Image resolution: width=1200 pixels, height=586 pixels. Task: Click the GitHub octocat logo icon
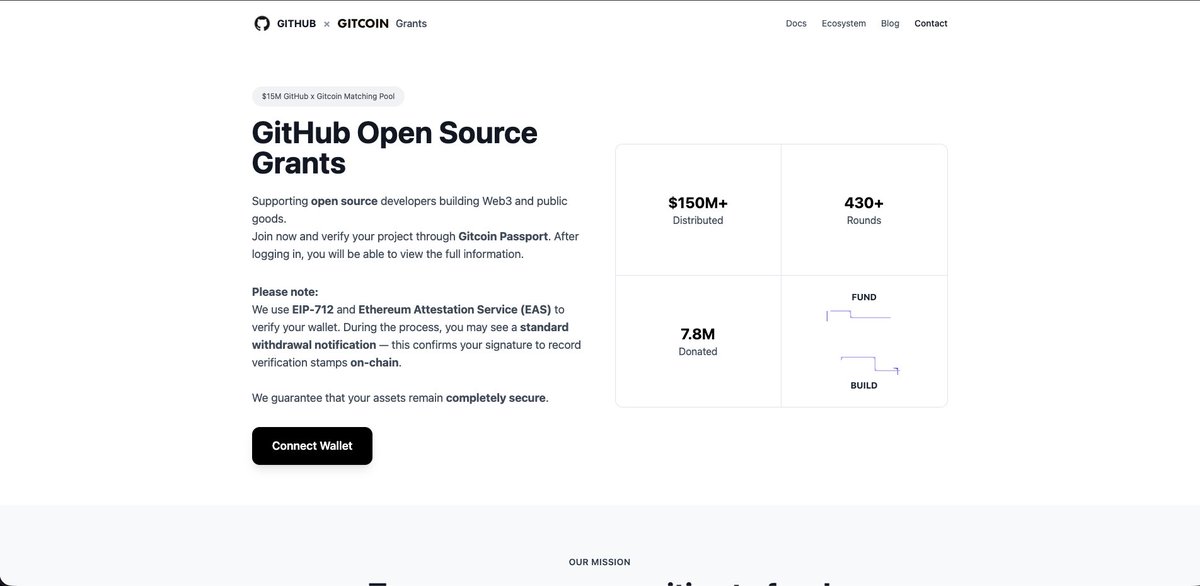point(262,23)
